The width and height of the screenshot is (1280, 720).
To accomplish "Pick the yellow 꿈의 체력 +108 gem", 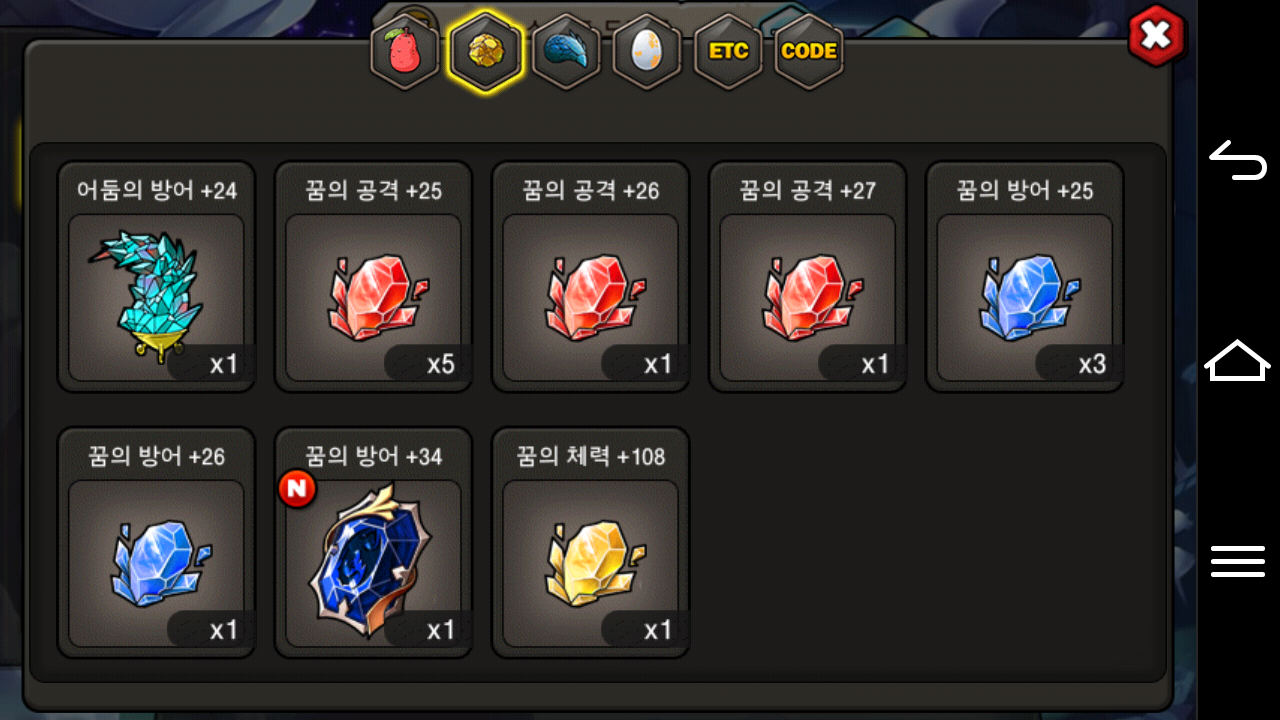I will pyautogui.click(x=590, y=543).
